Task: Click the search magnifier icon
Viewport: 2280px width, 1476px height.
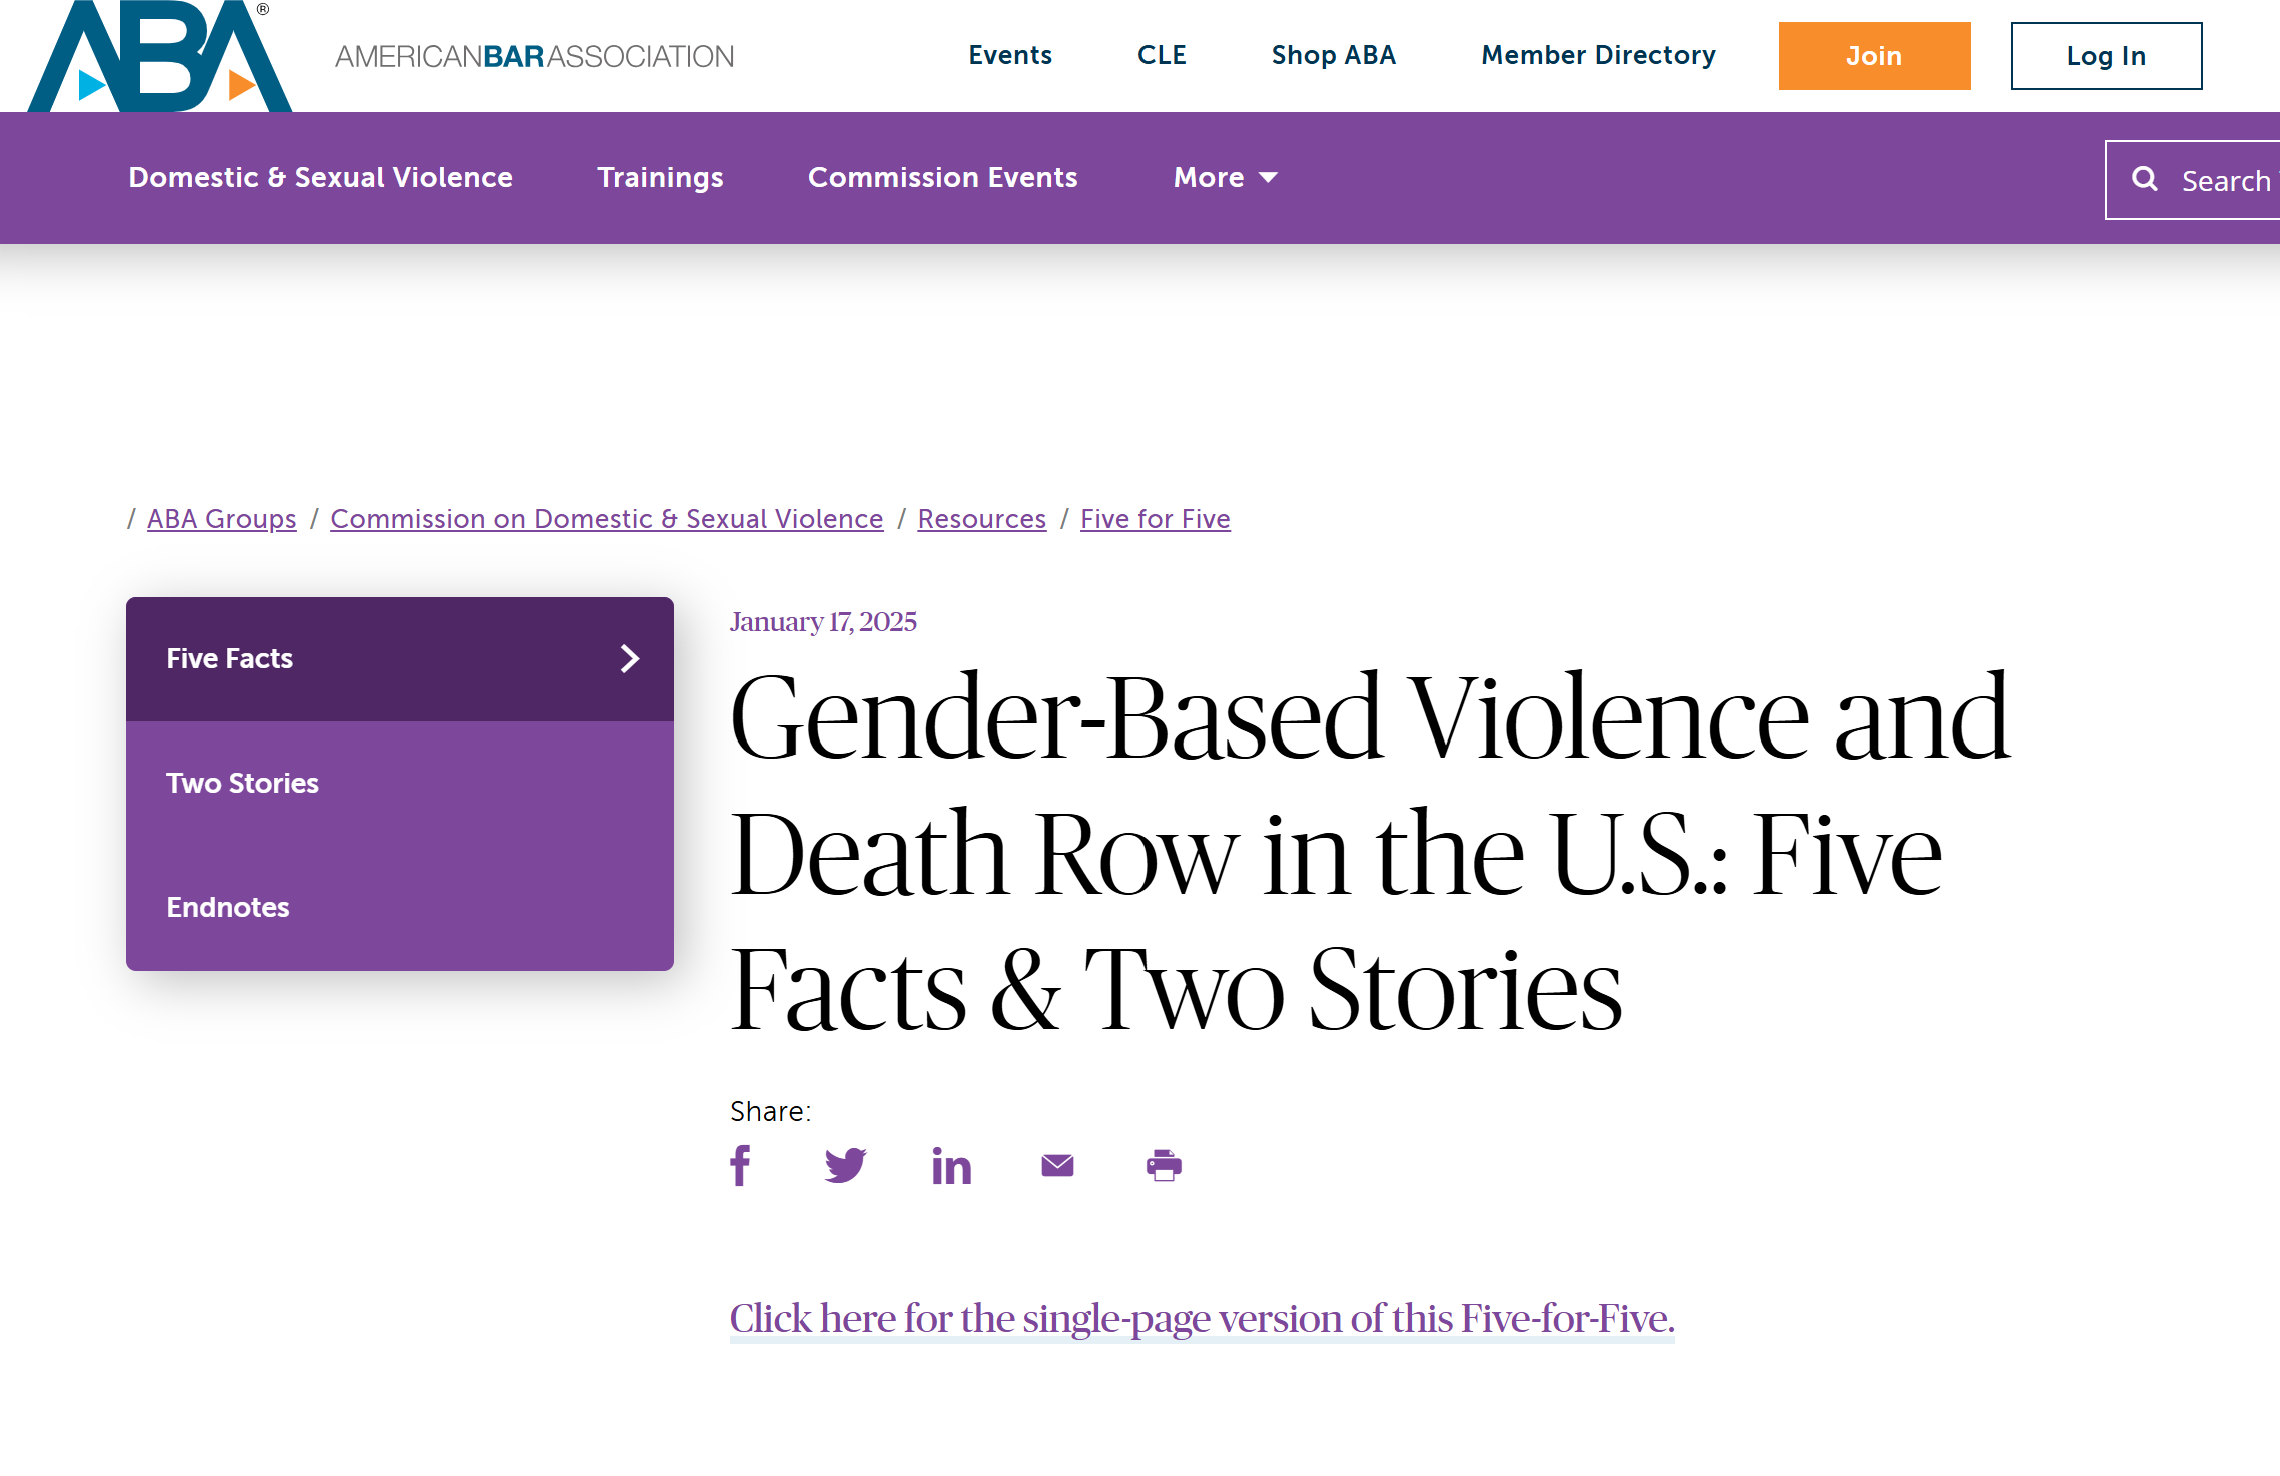Action: pyautogui.click(x=2144, y=179)
